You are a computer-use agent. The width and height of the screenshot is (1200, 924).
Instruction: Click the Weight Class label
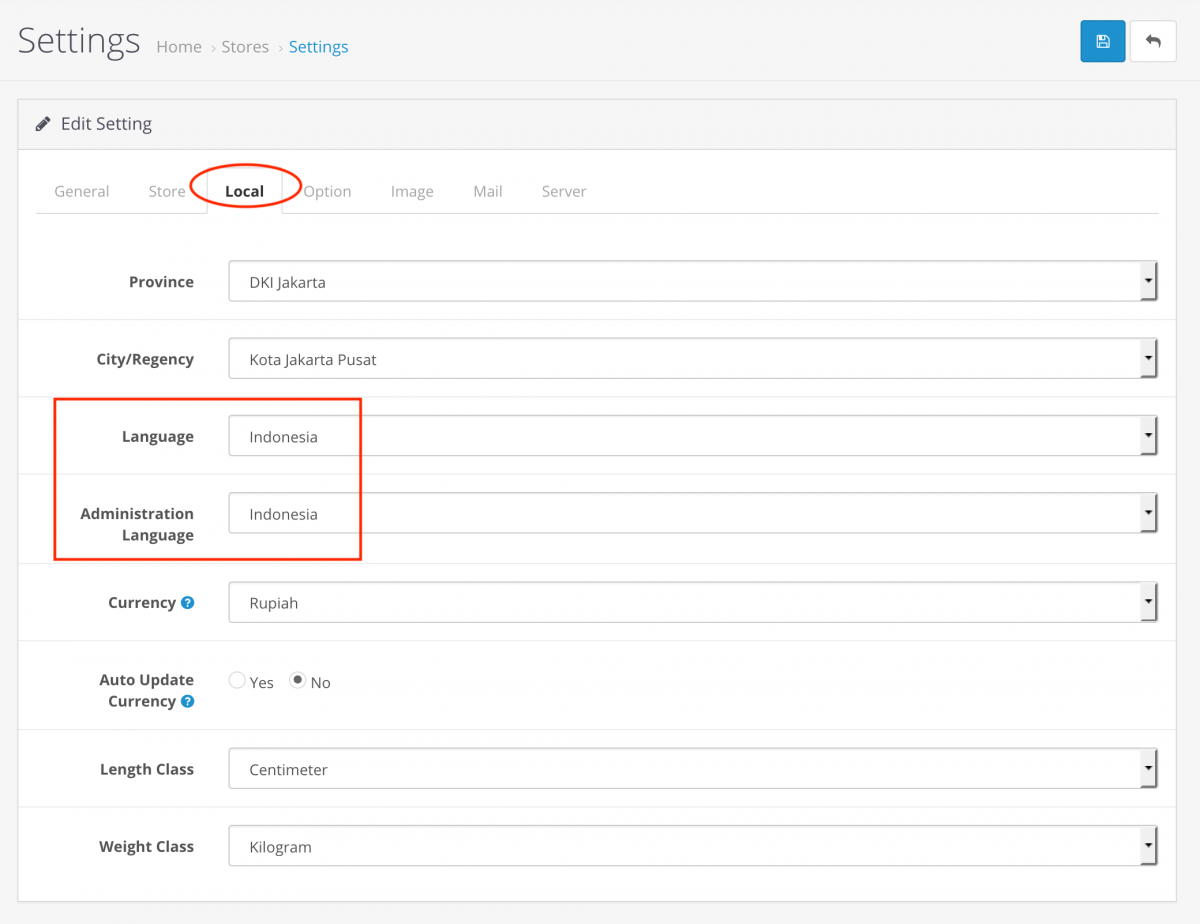pos(146,847)
